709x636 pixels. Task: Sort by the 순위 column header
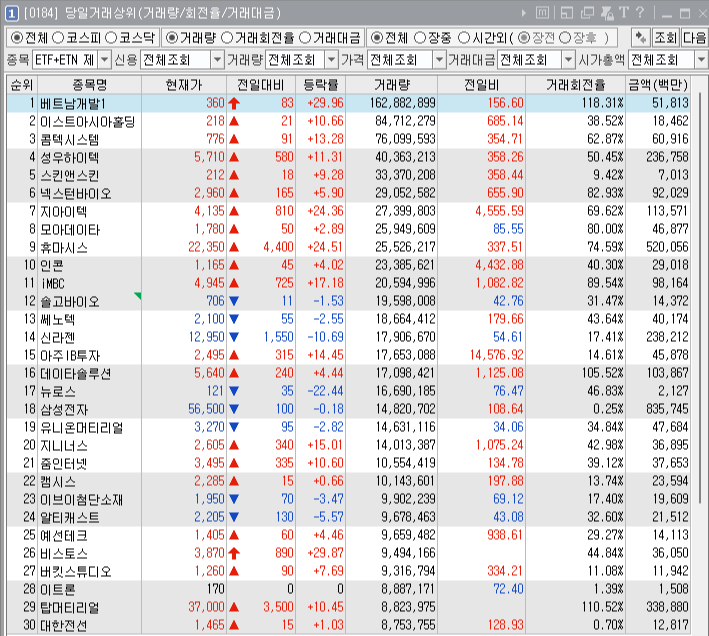click(x=22, y=85)
